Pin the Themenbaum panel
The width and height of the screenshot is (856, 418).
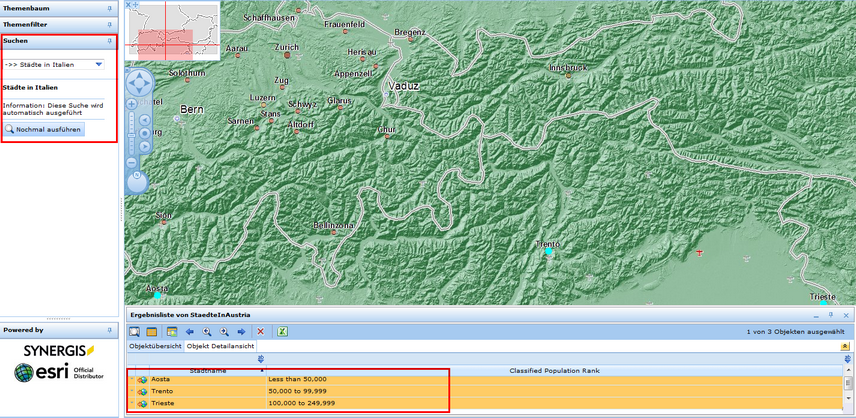point(109,9)
